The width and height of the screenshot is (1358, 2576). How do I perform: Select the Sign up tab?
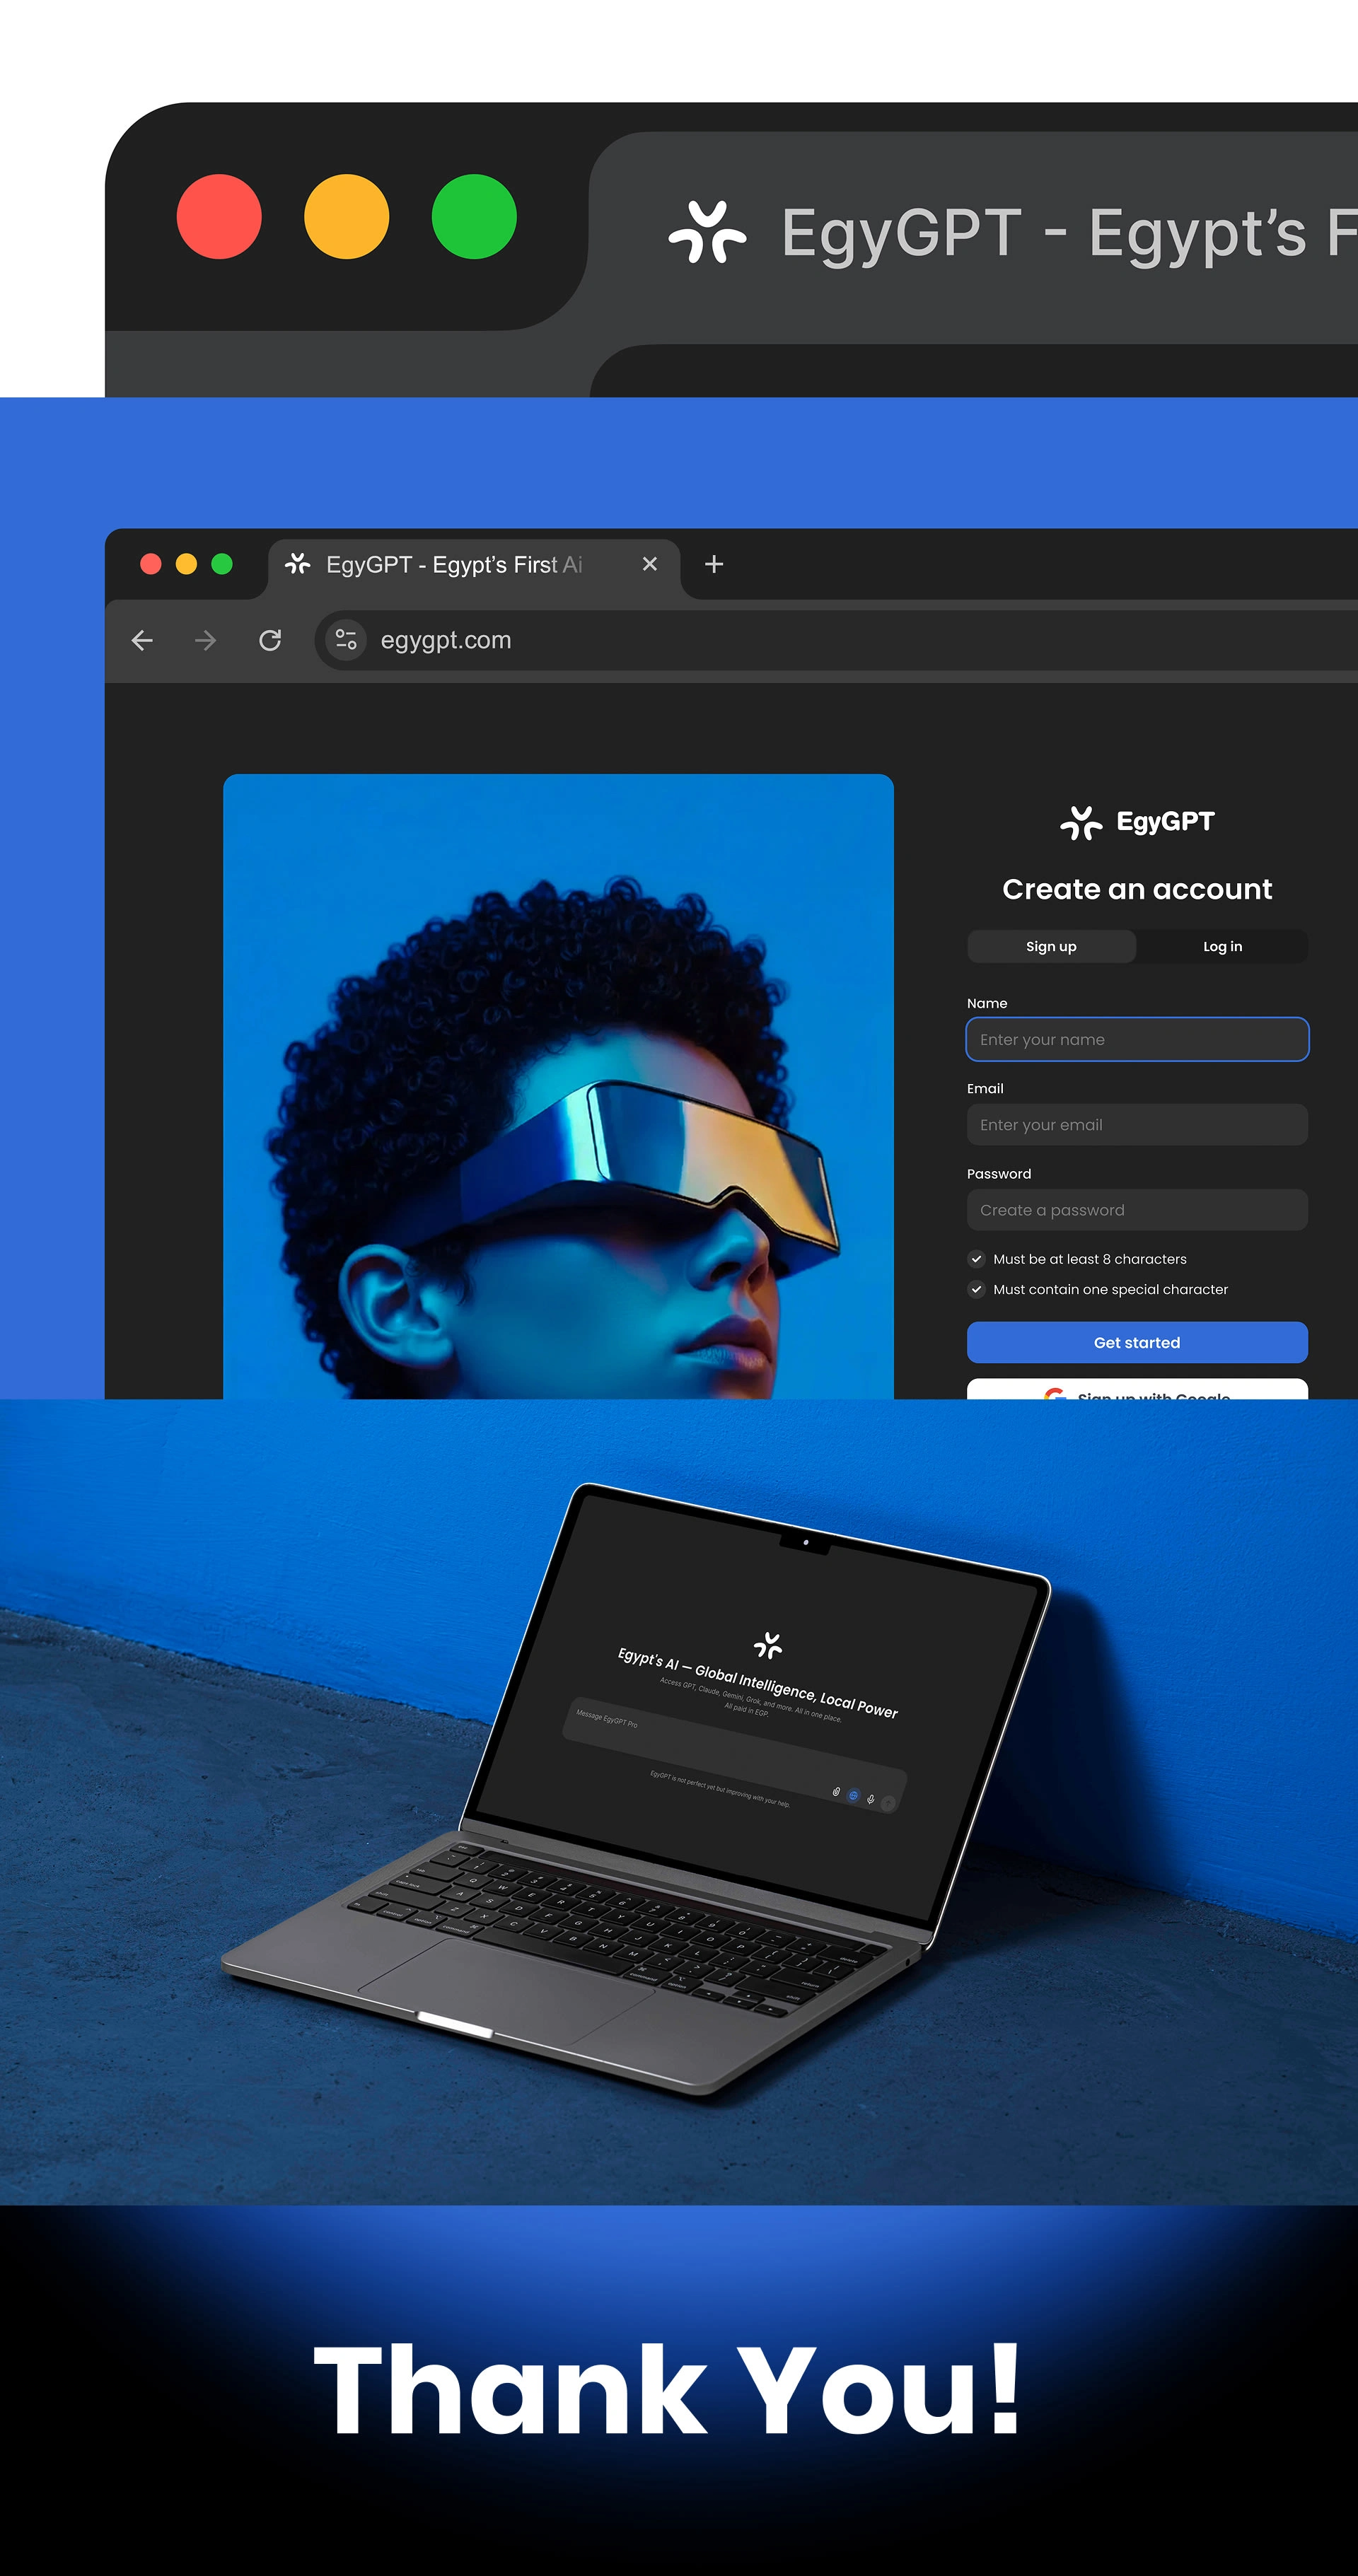pyautogui.click(x=1051, y=946)
